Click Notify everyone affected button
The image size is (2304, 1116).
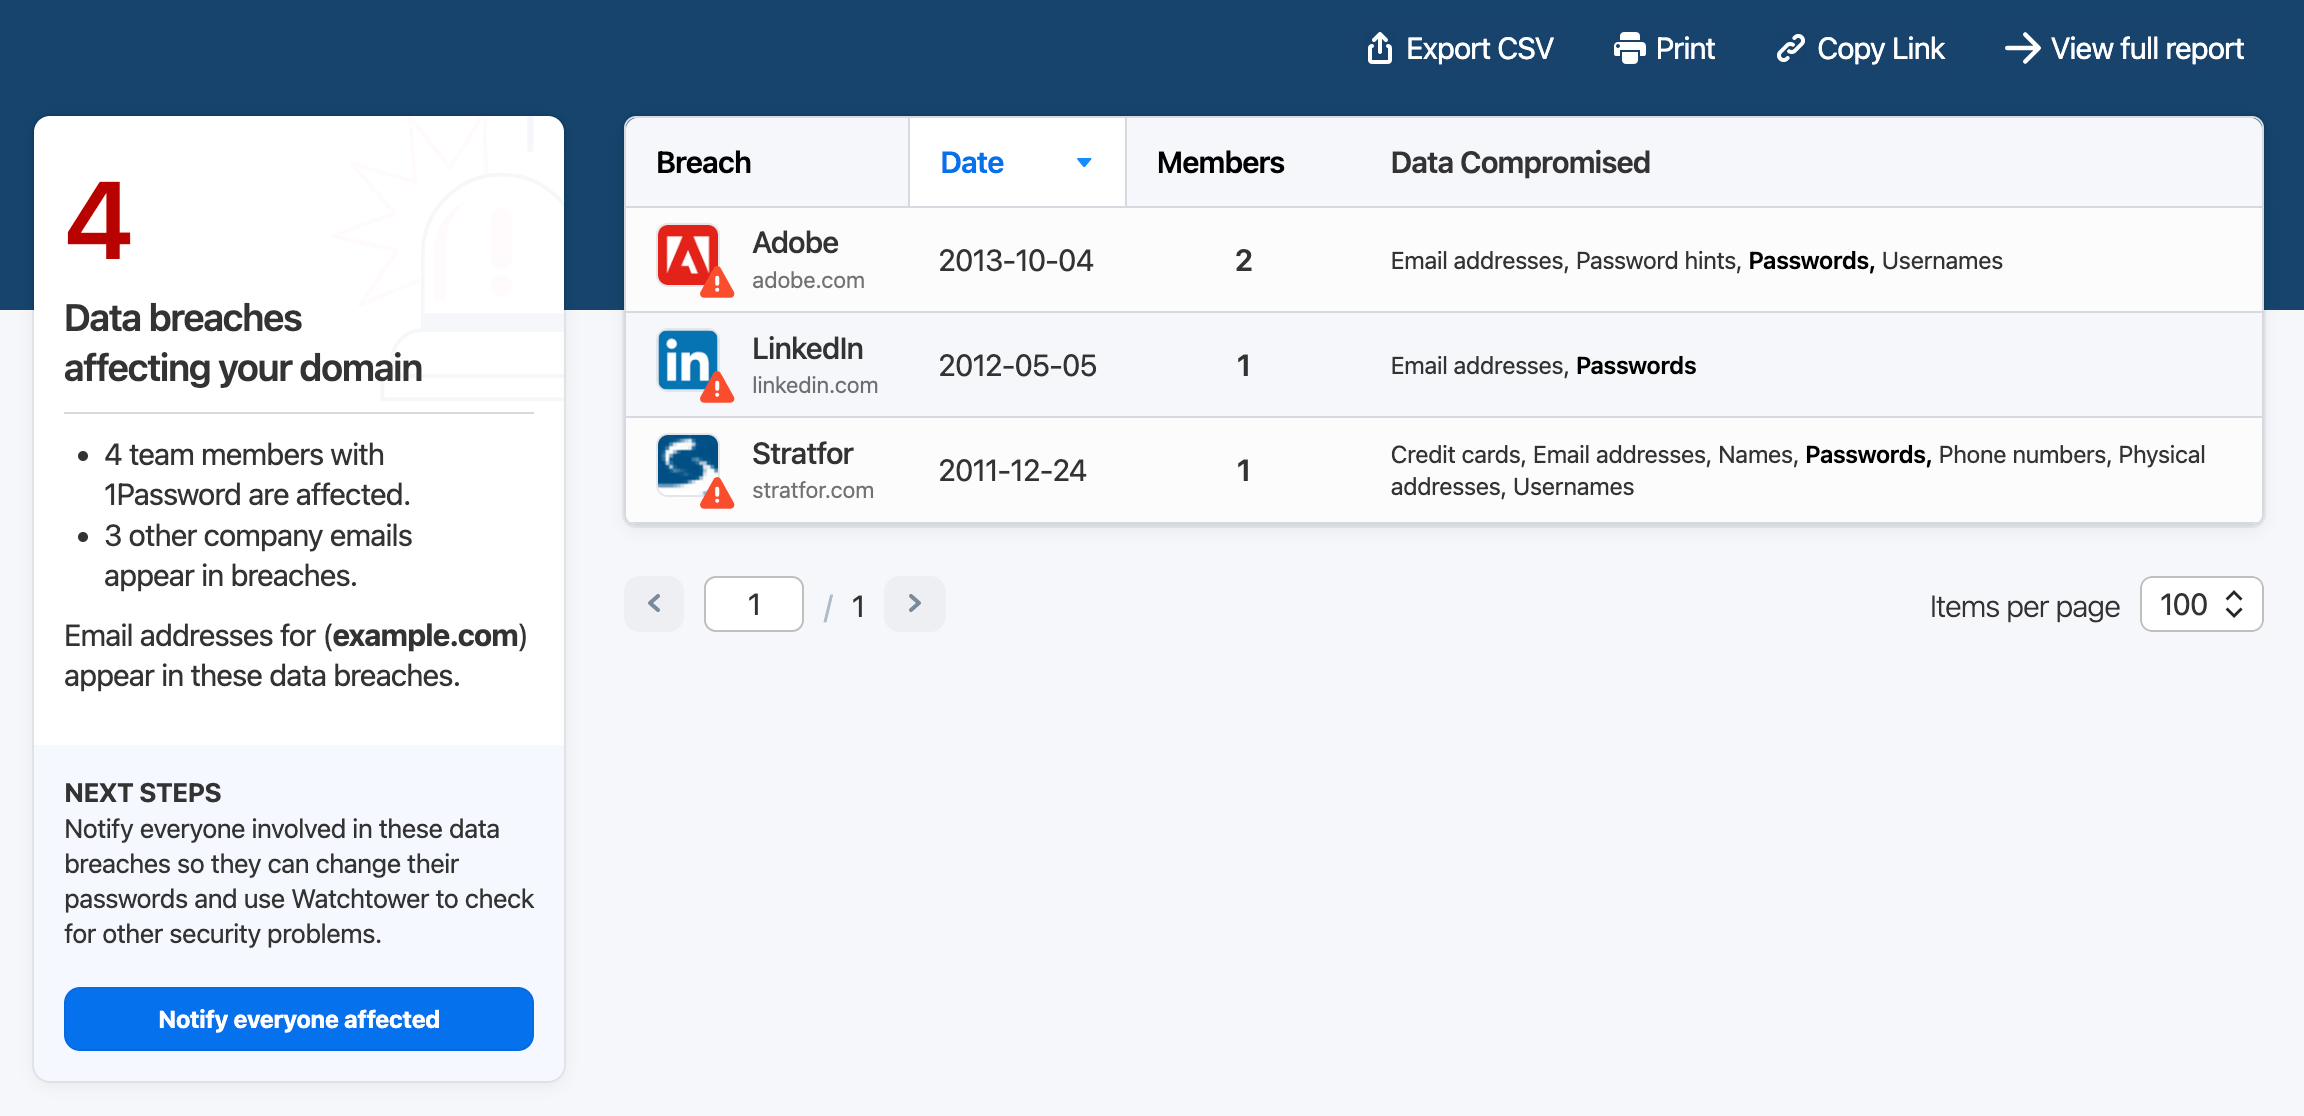[x=299, y=1019]
